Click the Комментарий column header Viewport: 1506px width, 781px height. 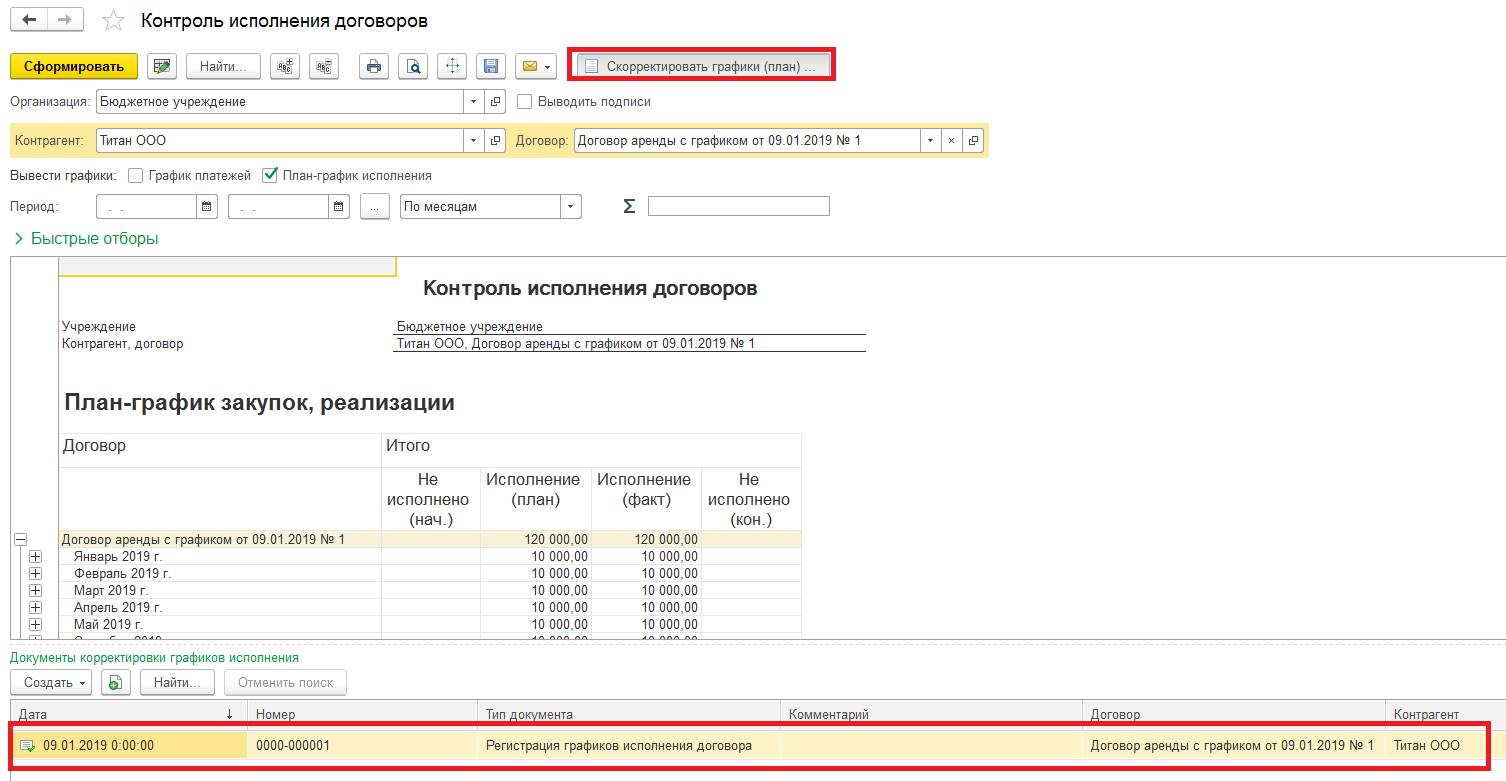pyautogui.click(x=931, y=714)
